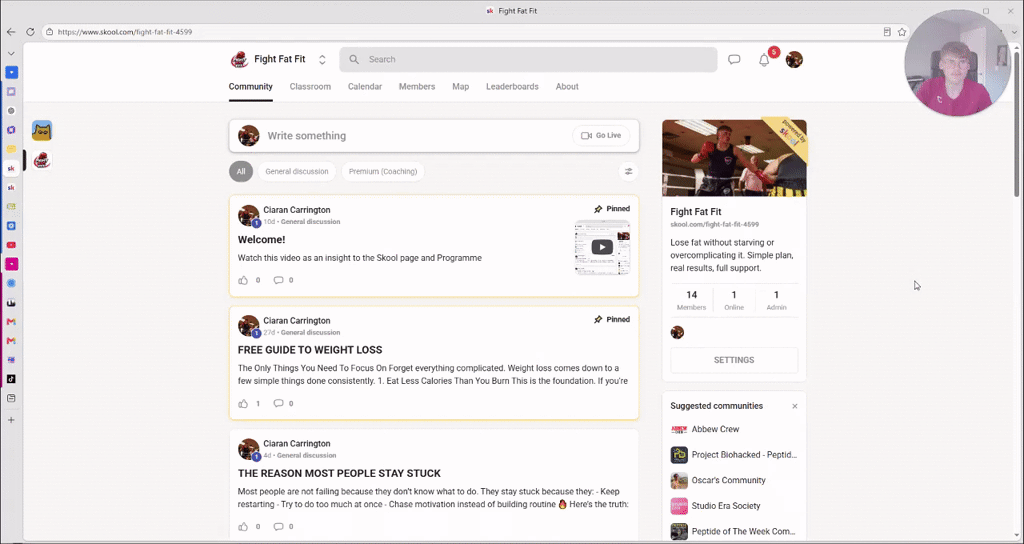Viewport: 1024px width, 544px height.
Task: Switch to the Classroom tab
Action: pyautogui.click(x=310, y=87)
